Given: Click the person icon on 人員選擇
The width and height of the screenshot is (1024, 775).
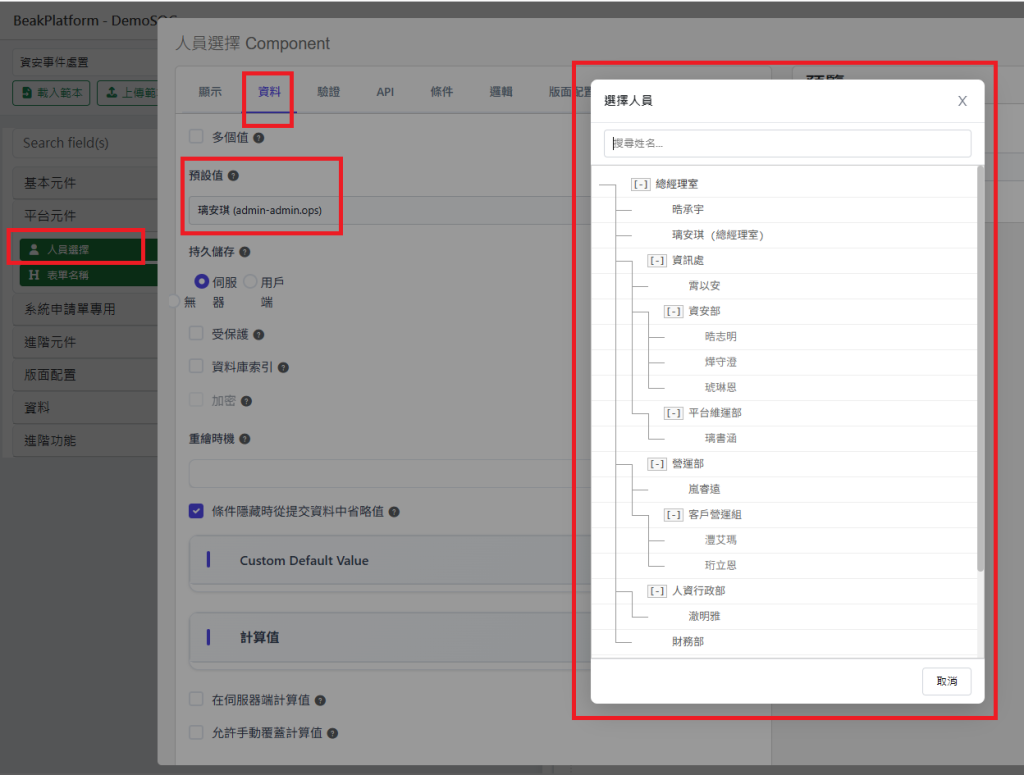Looking at the screenshot, I should (34, 249).
